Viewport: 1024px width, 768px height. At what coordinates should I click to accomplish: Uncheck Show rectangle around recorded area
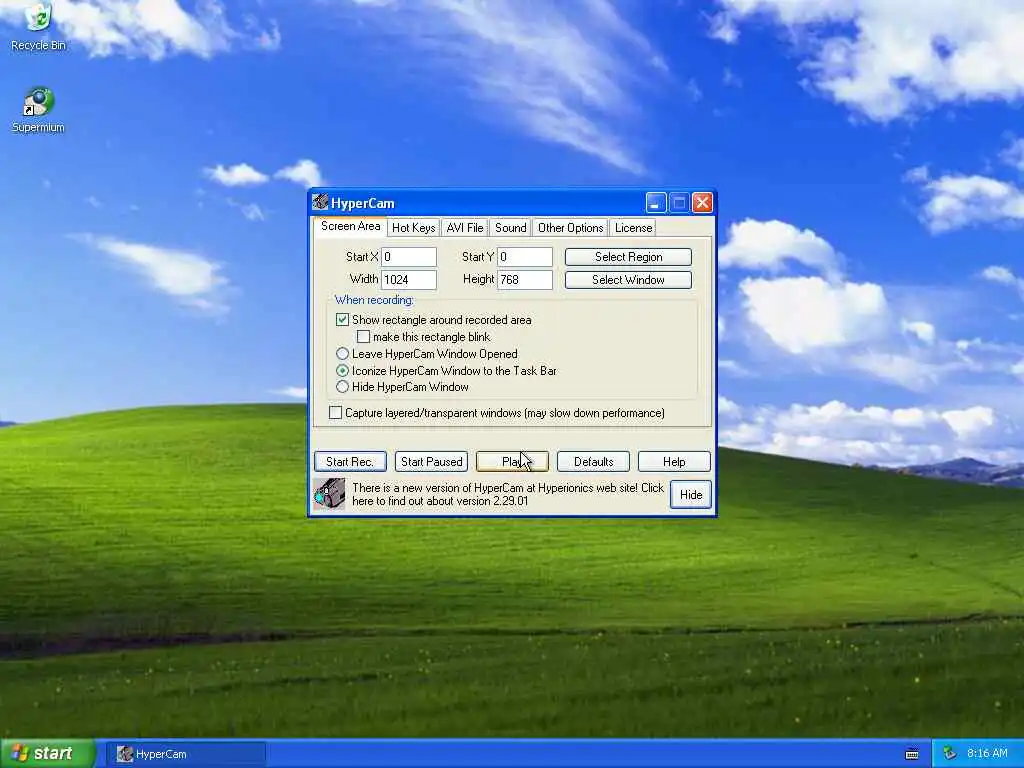click(x=342, y=319)
